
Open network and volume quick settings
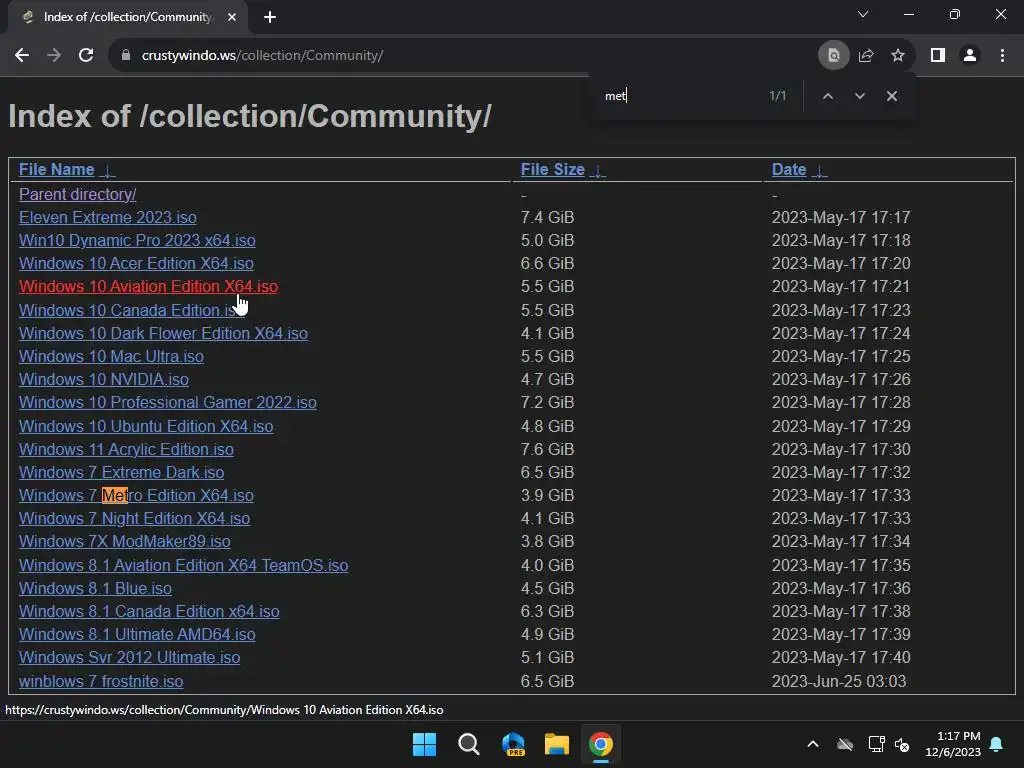pyautogui.click(x=889, y=744)
